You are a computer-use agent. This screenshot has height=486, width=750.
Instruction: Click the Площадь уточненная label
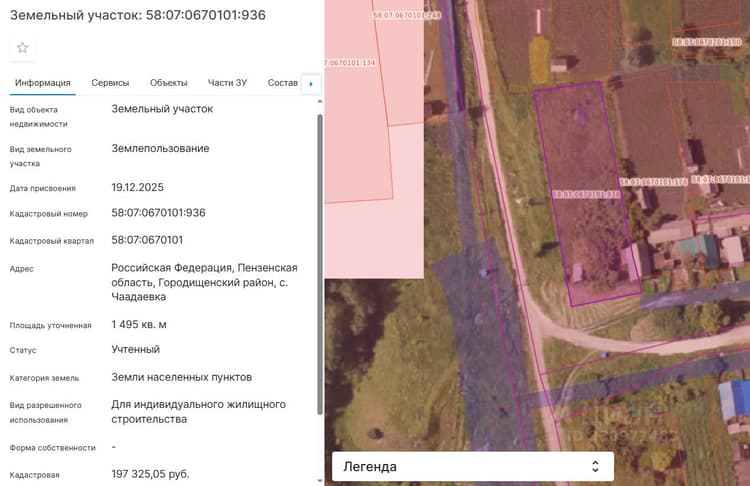click(x=50, y=326)
